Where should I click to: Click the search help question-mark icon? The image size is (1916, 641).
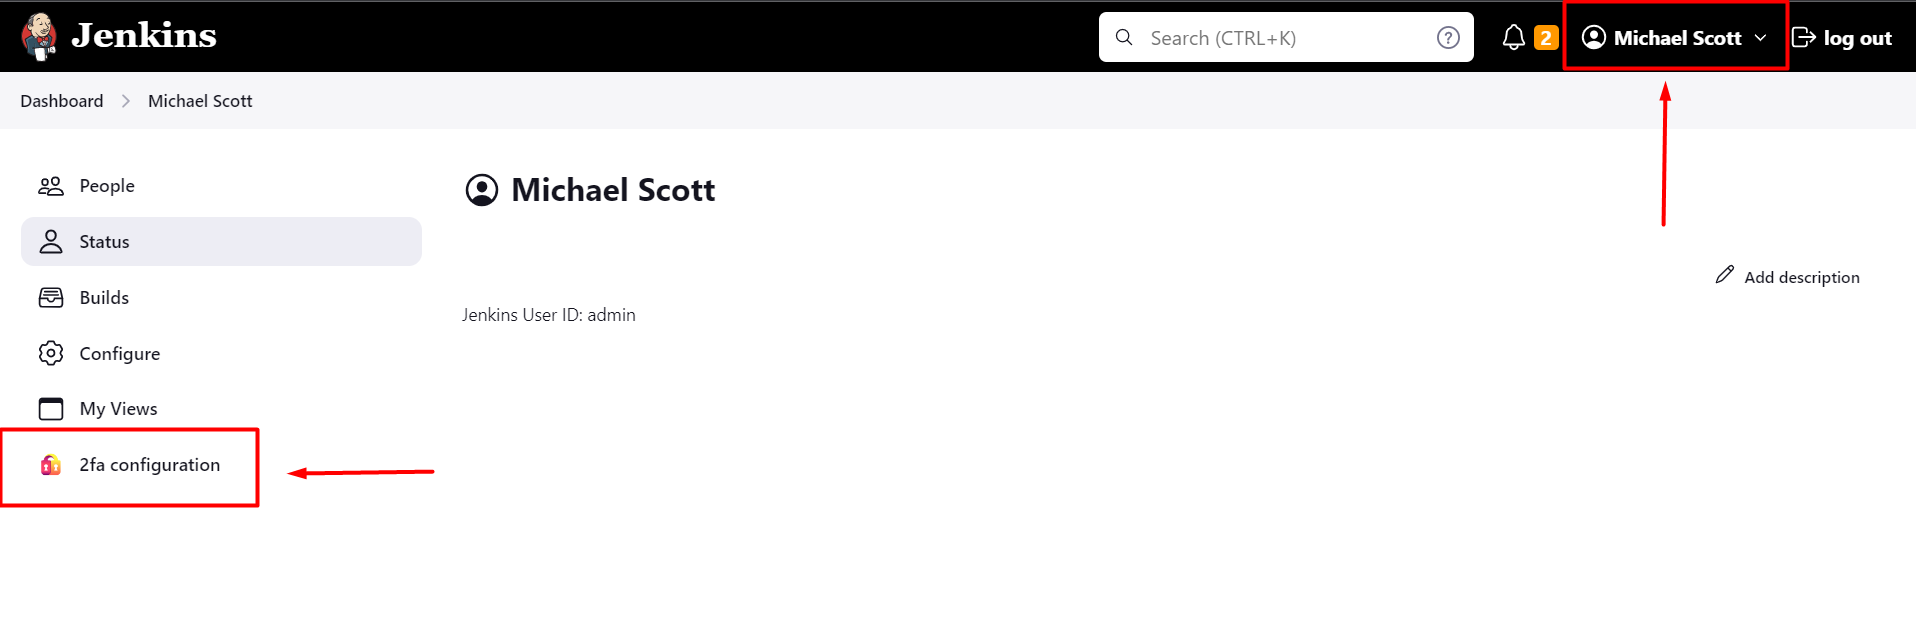pos(1448,38)
